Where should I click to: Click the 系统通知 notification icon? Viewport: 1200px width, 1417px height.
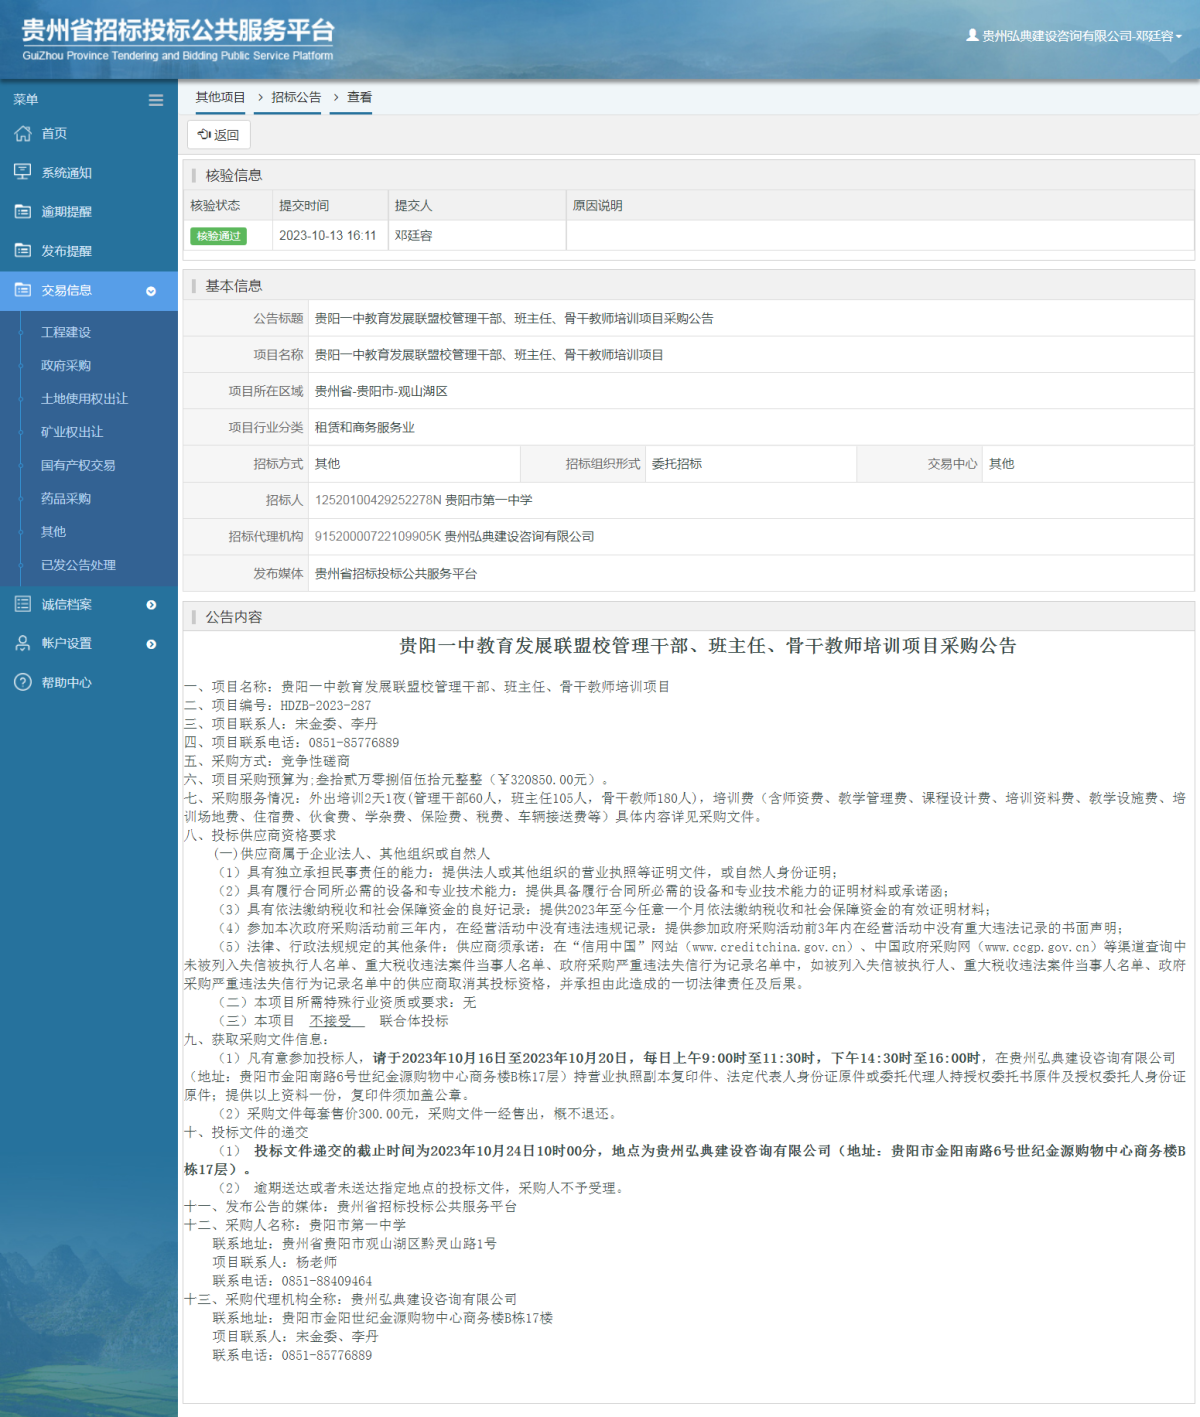(x=22, y=172)
